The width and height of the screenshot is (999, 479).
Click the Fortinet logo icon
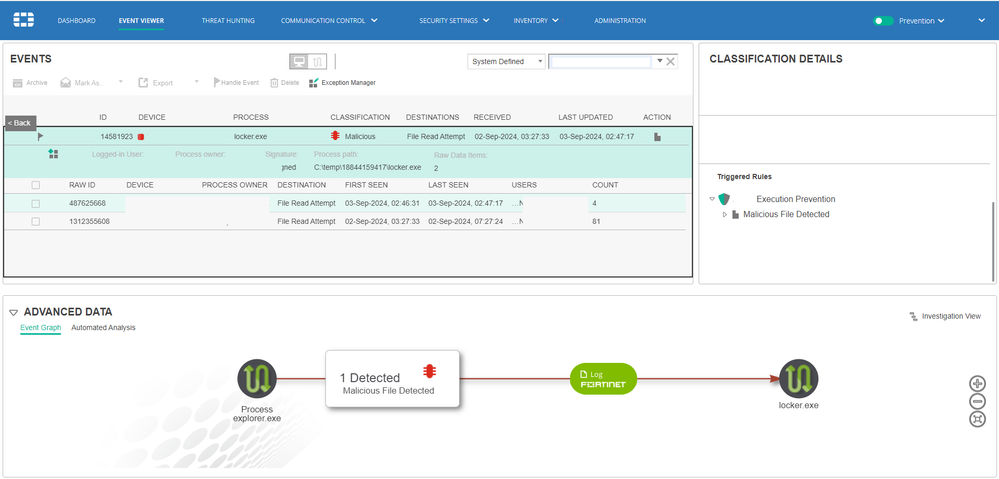pos(24,20)
